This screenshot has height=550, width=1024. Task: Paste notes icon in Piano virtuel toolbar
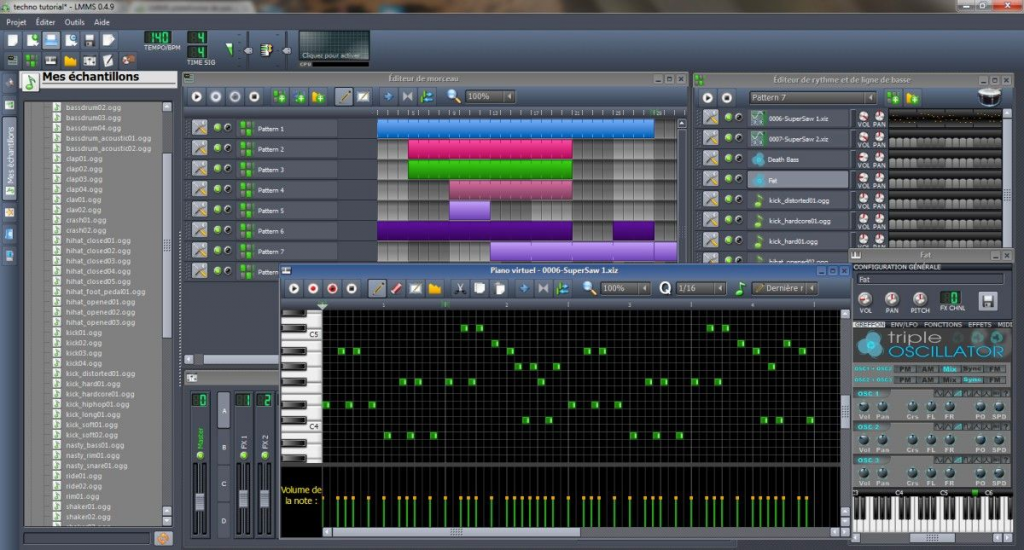tap(500, 288)
